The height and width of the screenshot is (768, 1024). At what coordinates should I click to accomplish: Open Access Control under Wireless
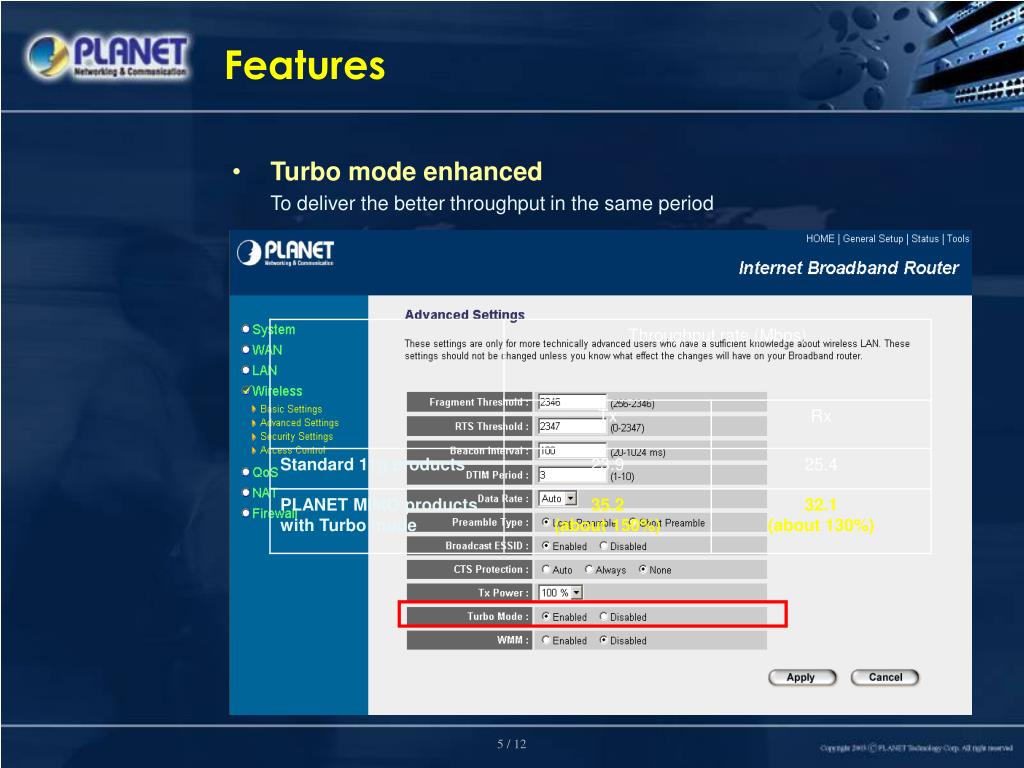pos(293,450)
